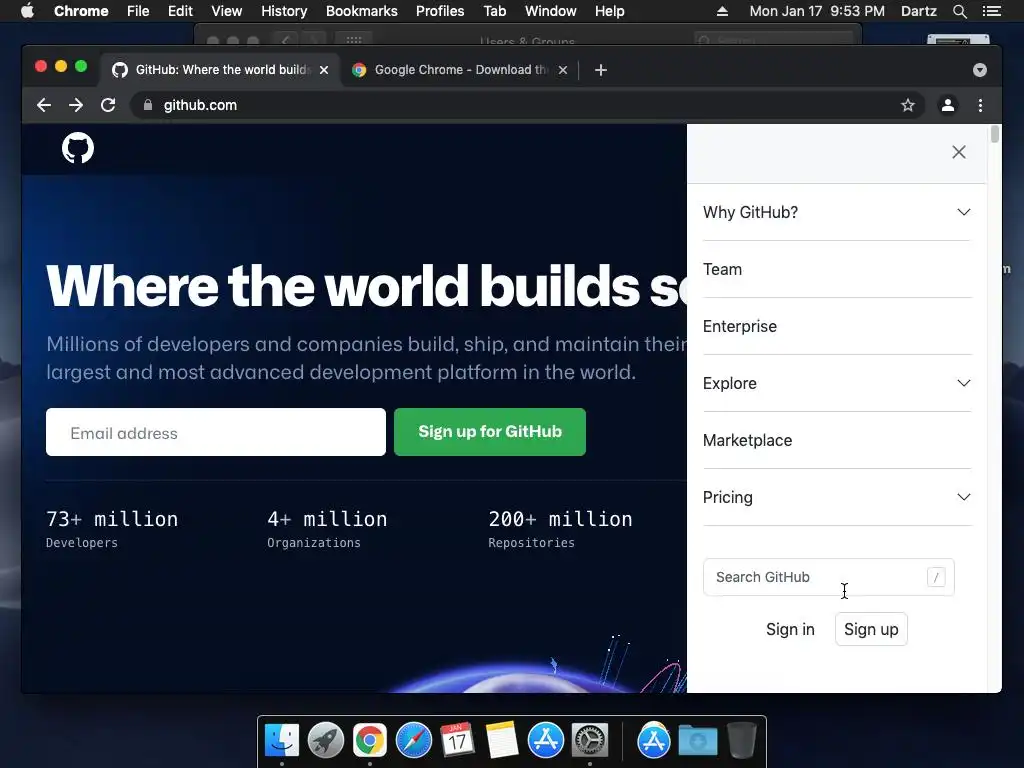Open the Help menu
Image resolution: width=1024 pixels, height=768 pixels.
pyautogui.click(x=609, y=11)
